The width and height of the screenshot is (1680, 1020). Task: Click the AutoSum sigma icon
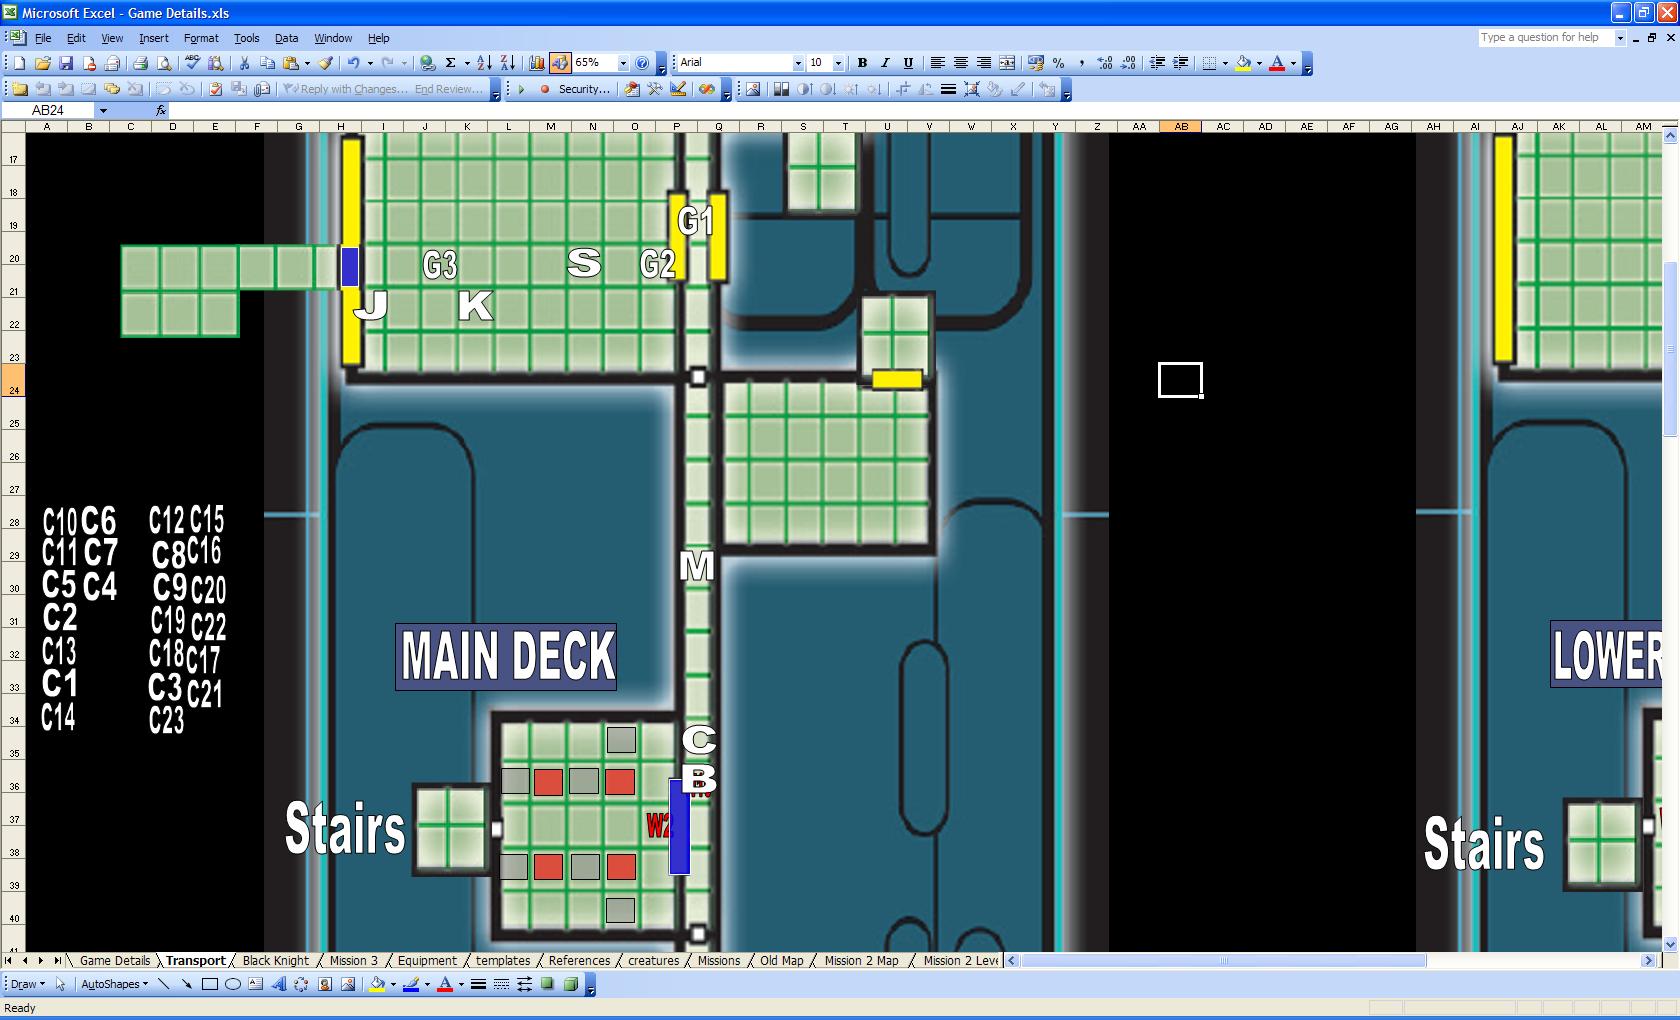pos(450,63)
